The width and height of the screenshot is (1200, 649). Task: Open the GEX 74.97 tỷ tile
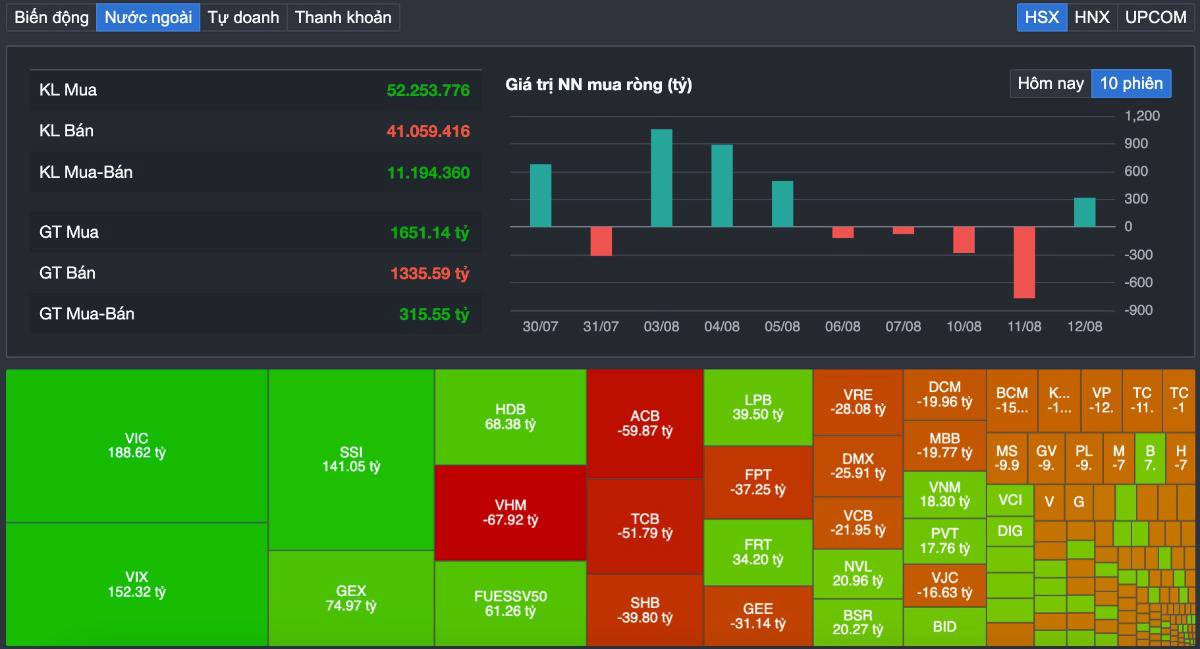point(351,598)
